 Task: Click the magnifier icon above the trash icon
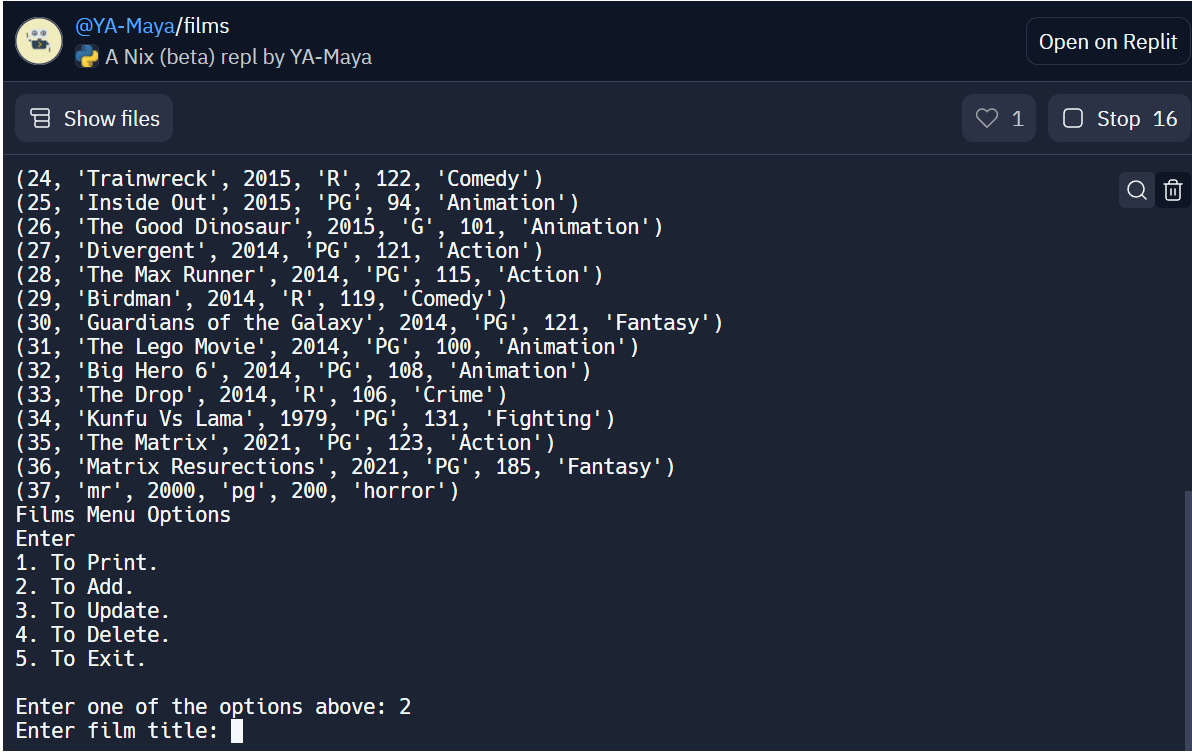[x=1136, y=189]
